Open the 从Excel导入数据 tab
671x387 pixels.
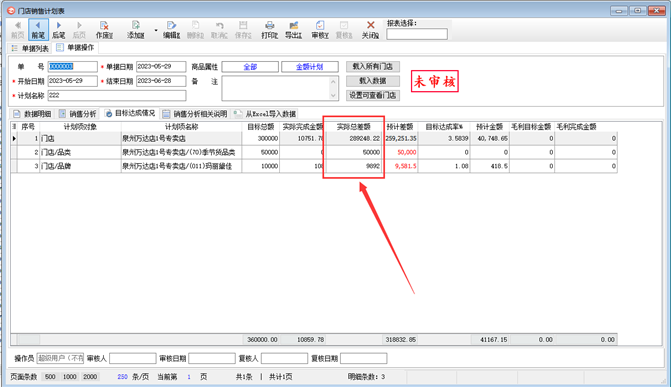(265, 114)
